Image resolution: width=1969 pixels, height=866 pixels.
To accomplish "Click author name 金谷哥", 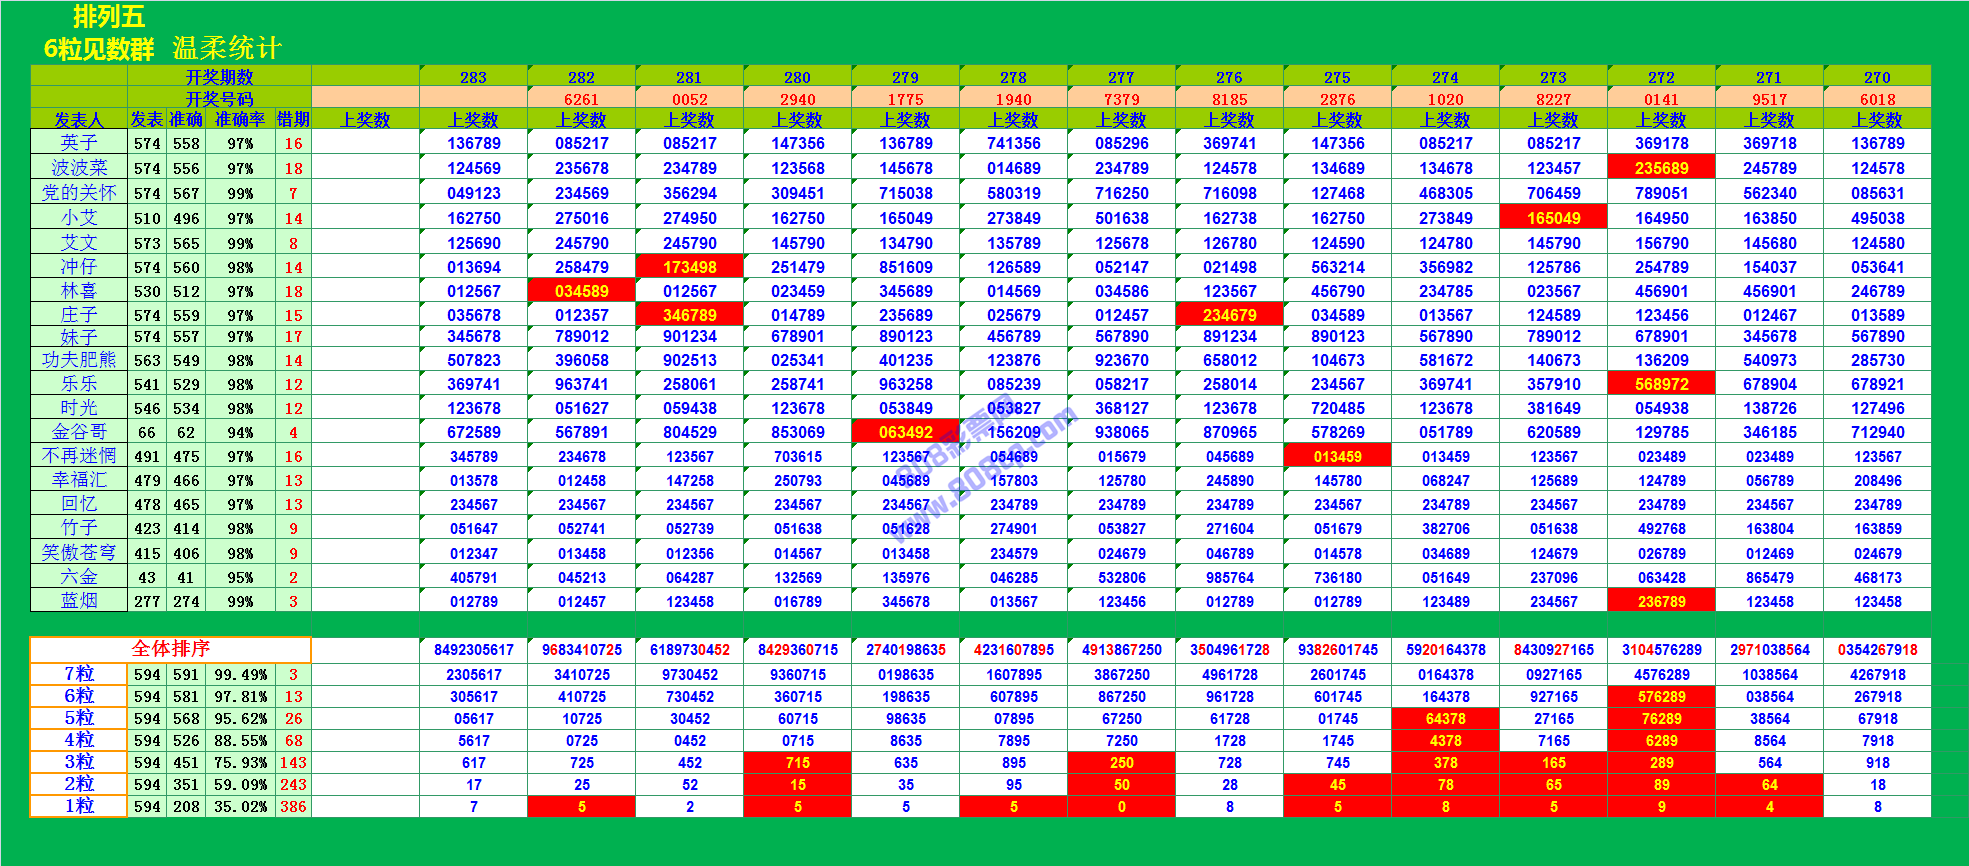I will tap(79, 432).
